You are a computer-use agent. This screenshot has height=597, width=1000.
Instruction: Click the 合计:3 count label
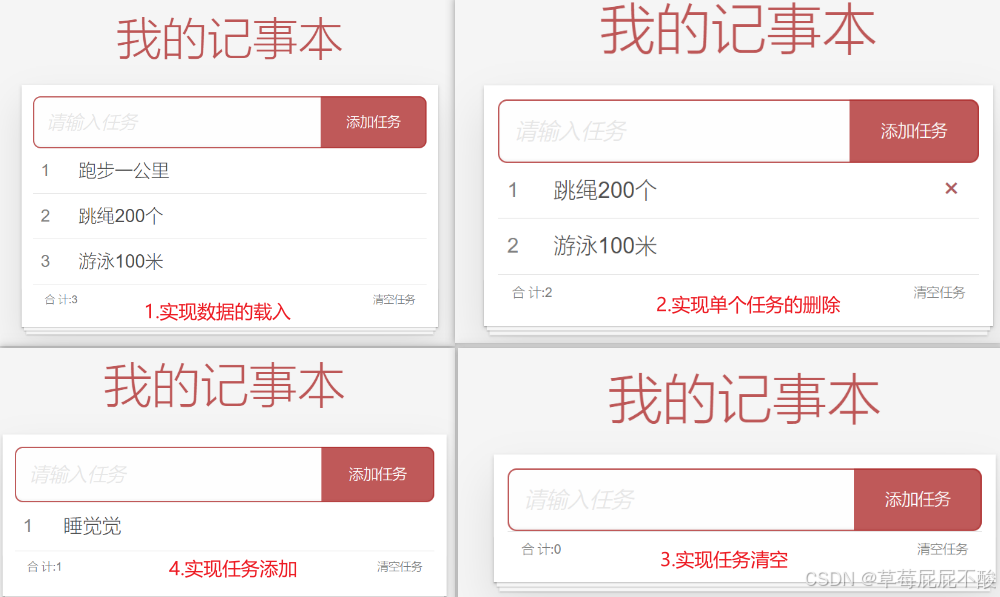click(61, 299)
